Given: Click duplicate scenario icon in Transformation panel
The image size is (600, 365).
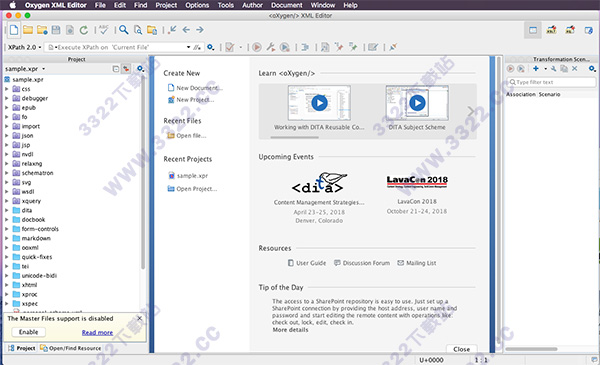Looking at the screenshot, I should [564, 68].
